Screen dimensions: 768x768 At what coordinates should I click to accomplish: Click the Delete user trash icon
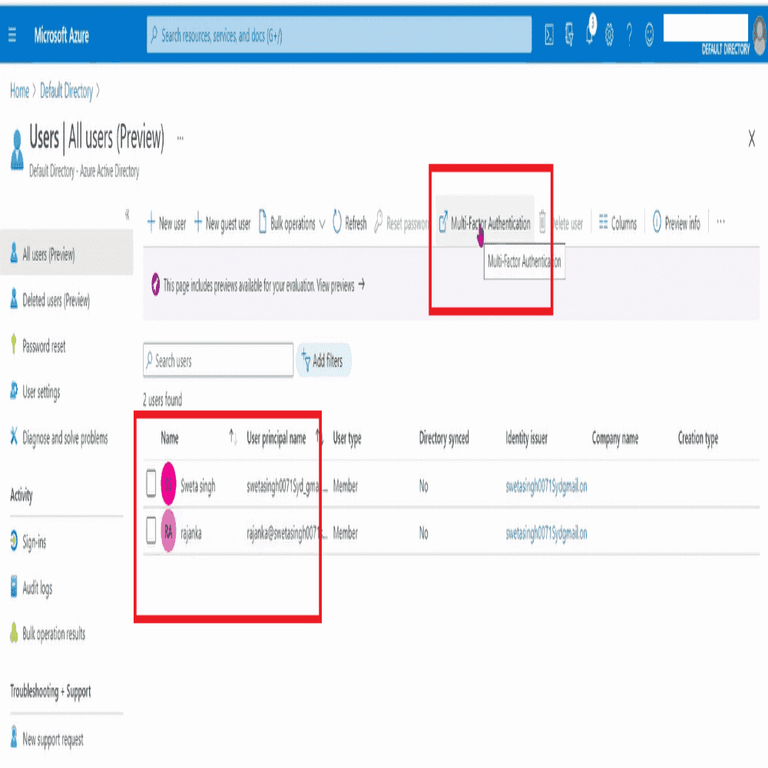point(543,222)
